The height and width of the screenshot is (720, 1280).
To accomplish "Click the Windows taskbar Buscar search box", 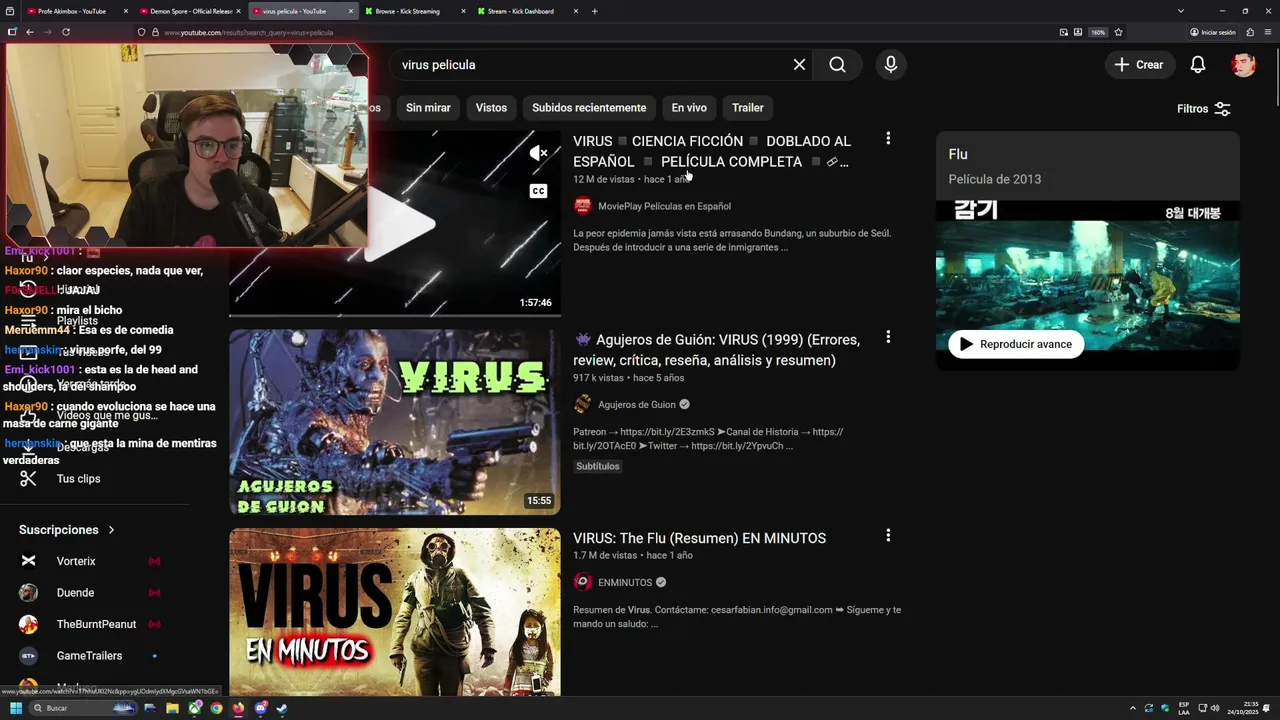I will pyautogui.click(x=85, y=708).
